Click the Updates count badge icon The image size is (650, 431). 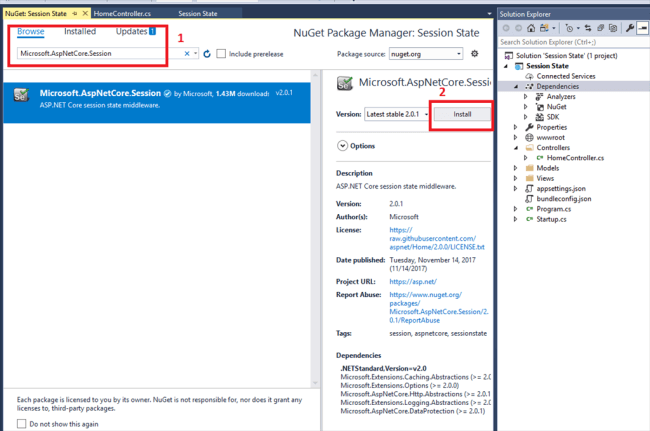pos(153,31)
